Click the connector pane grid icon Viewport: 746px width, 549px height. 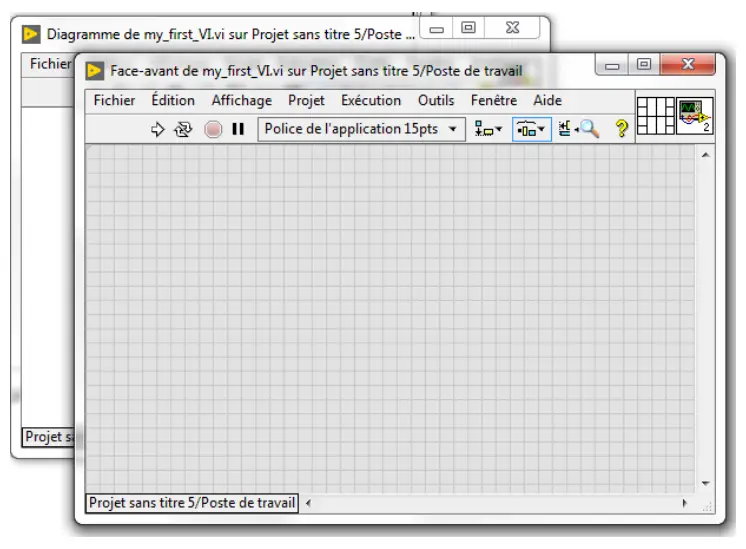click(656, 116)
